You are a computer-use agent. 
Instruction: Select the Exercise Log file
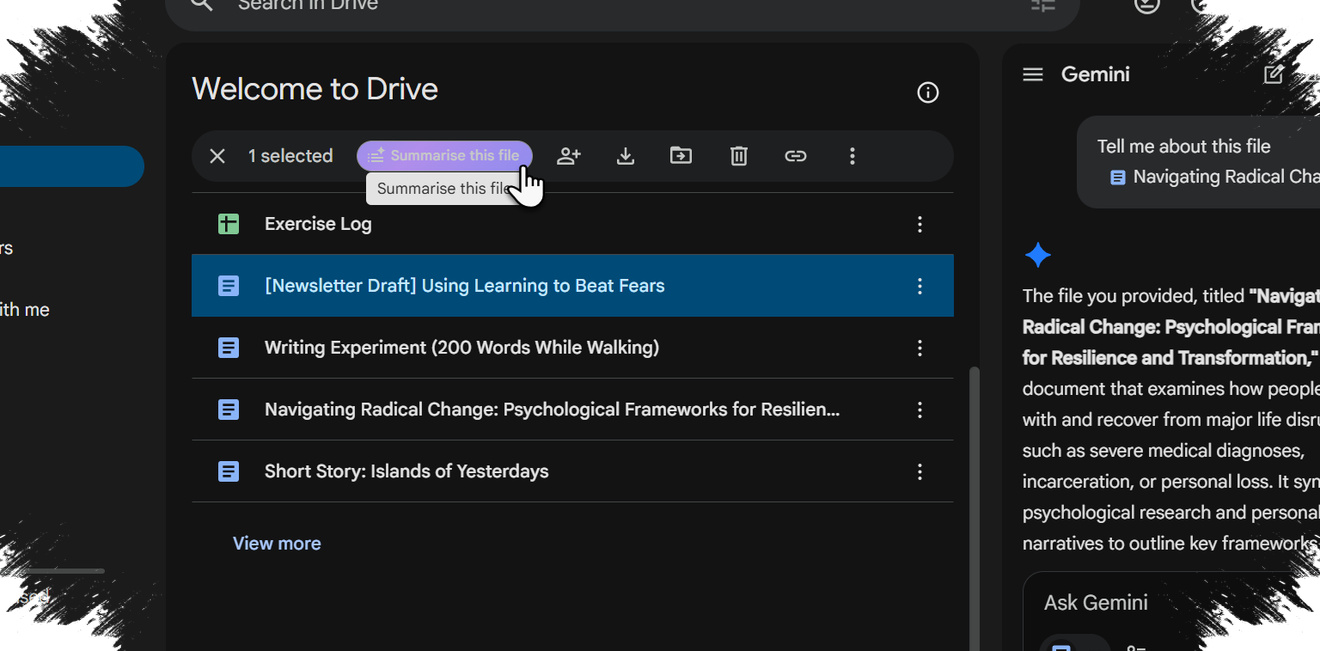pyautogui.click(x=572, y=224)
